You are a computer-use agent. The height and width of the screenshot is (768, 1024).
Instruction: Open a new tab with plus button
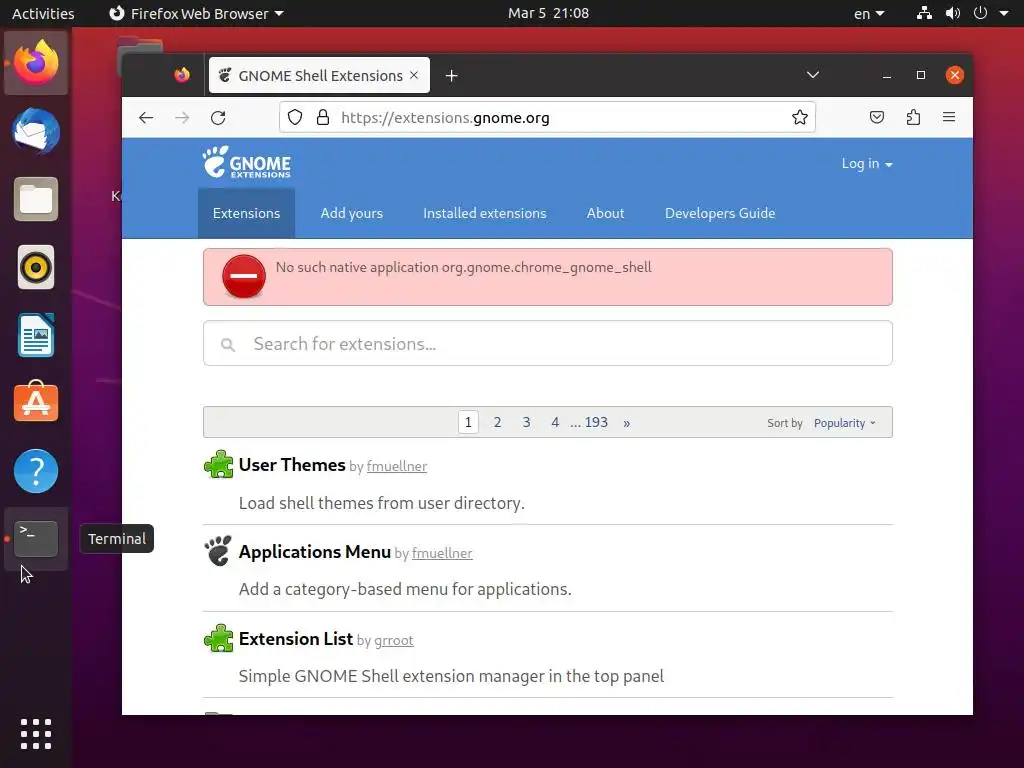pyautogui.click(x=451, y=76)
